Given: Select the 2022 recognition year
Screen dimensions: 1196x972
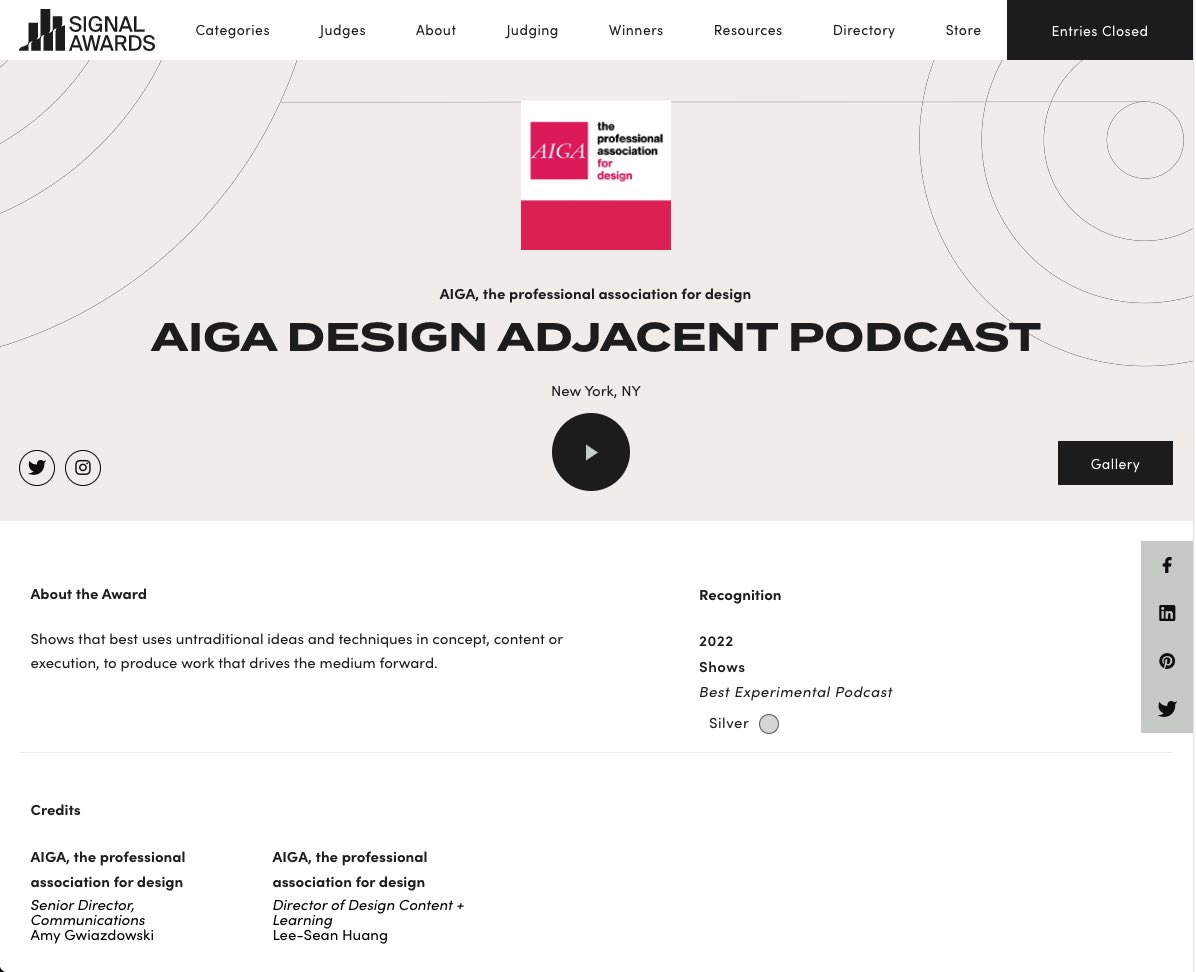Looking at the screenshot, I should tap(716, 641).
